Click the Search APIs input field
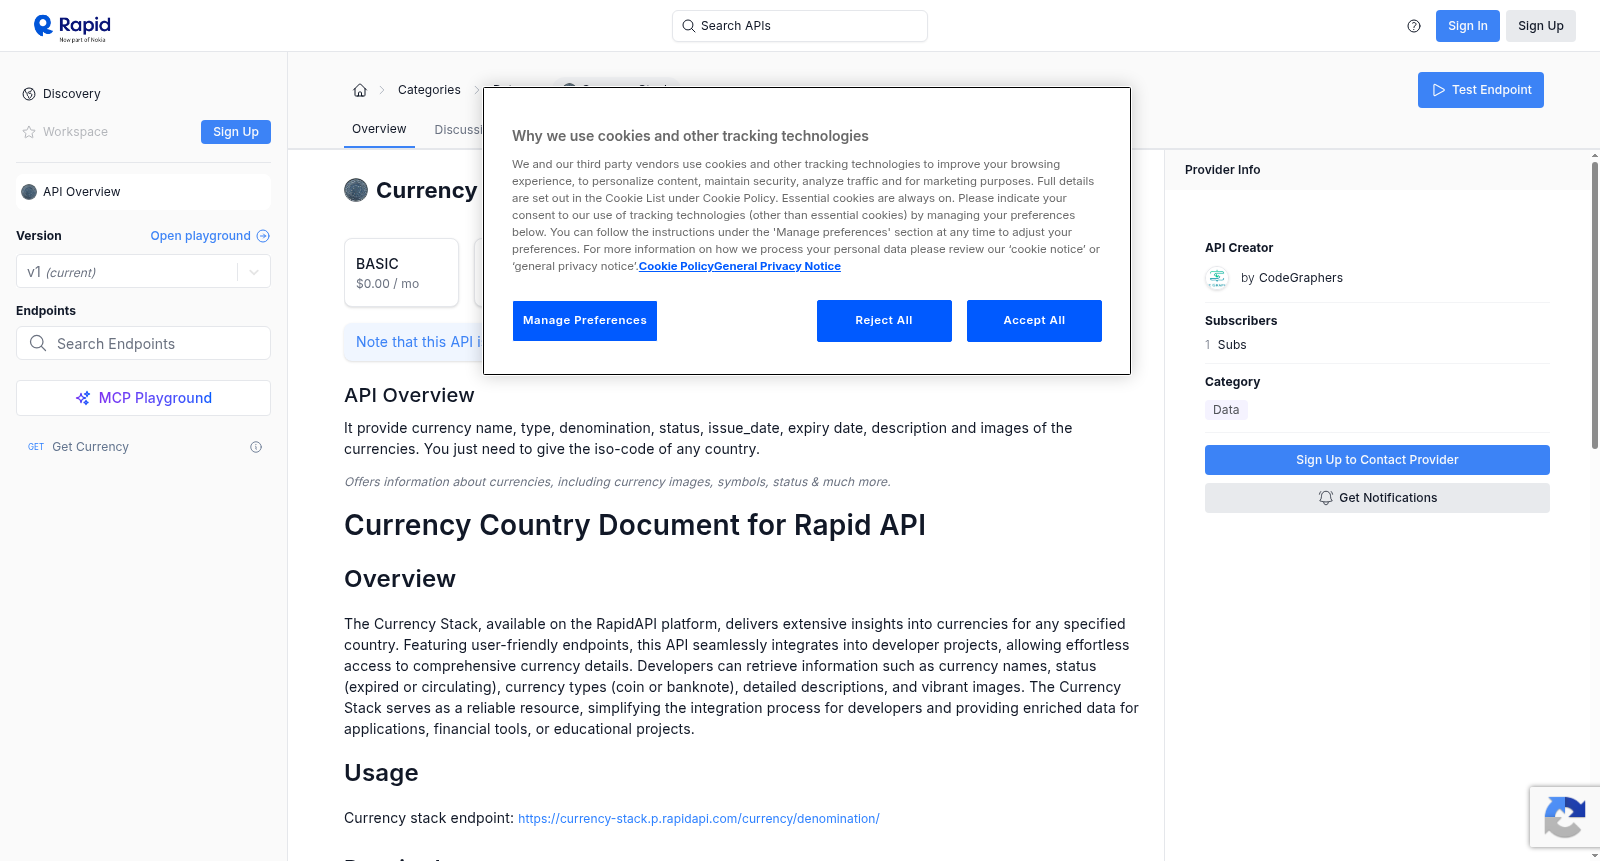Image resolution: width=1600 pixels, height=861 pixels. pos(800,26)
